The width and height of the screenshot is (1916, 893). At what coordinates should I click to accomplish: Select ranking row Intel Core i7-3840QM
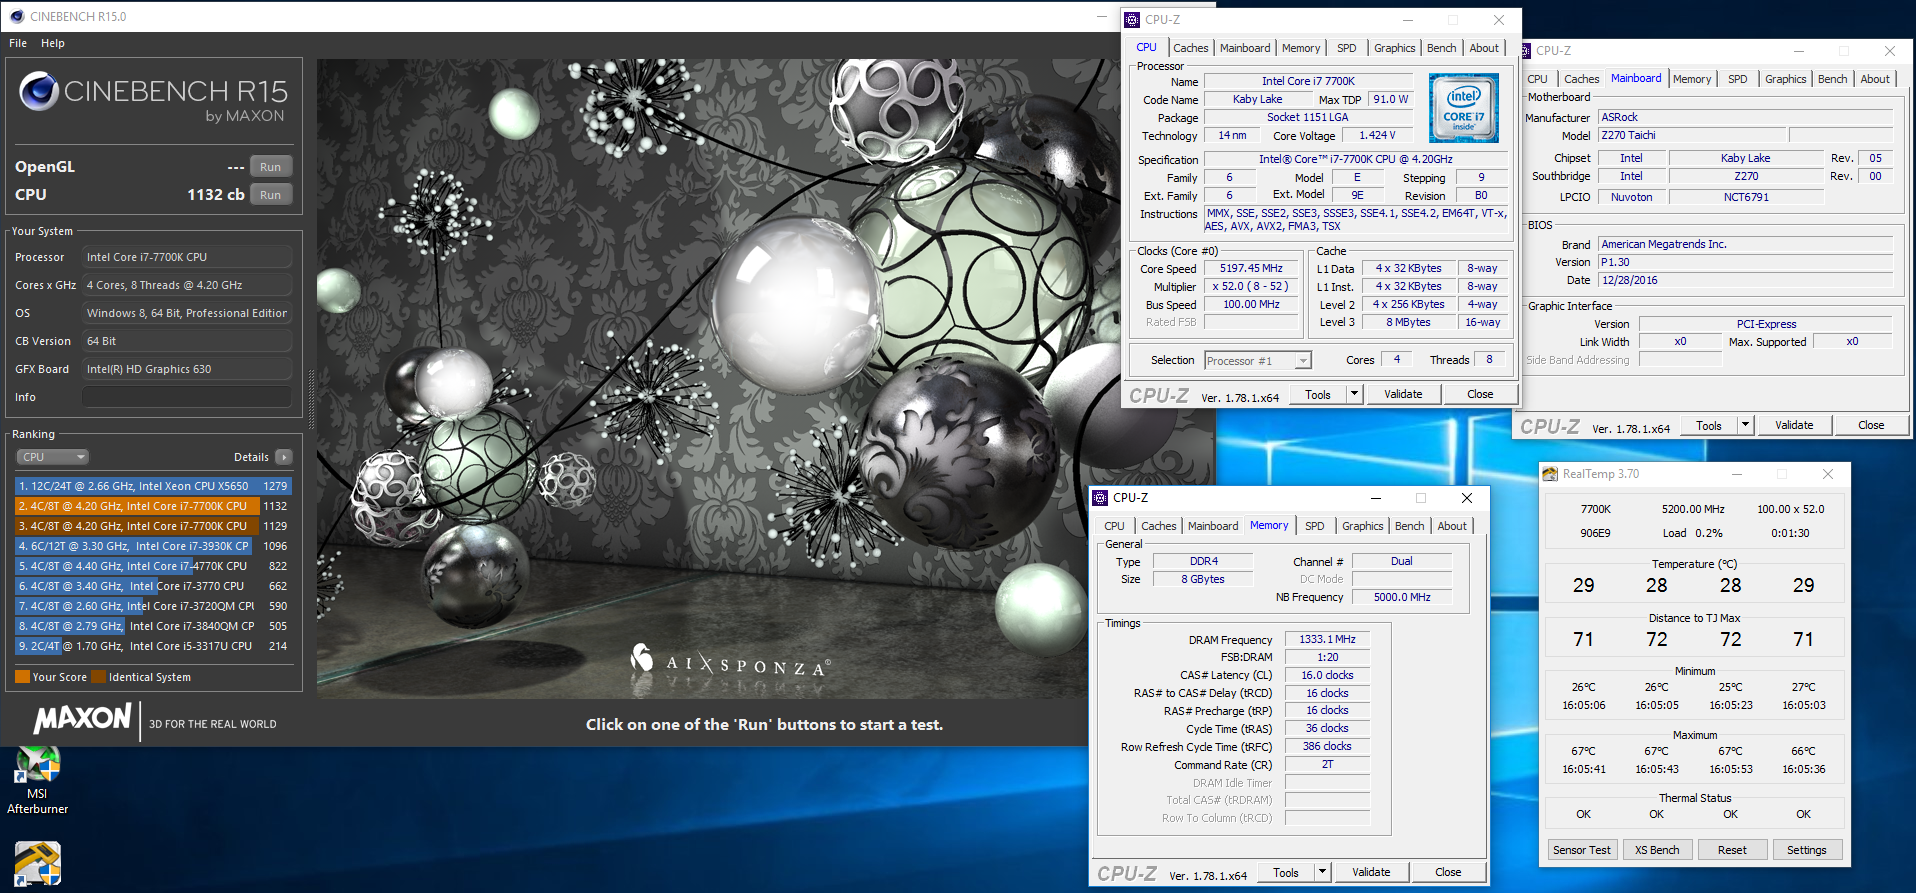pyautogui.click(x=153, y=626)
